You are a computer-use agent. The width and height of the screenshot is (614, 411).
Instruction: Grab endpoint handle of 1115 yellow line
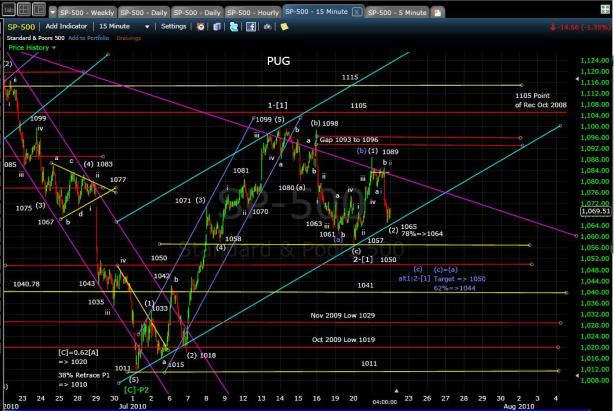(522, 85)
